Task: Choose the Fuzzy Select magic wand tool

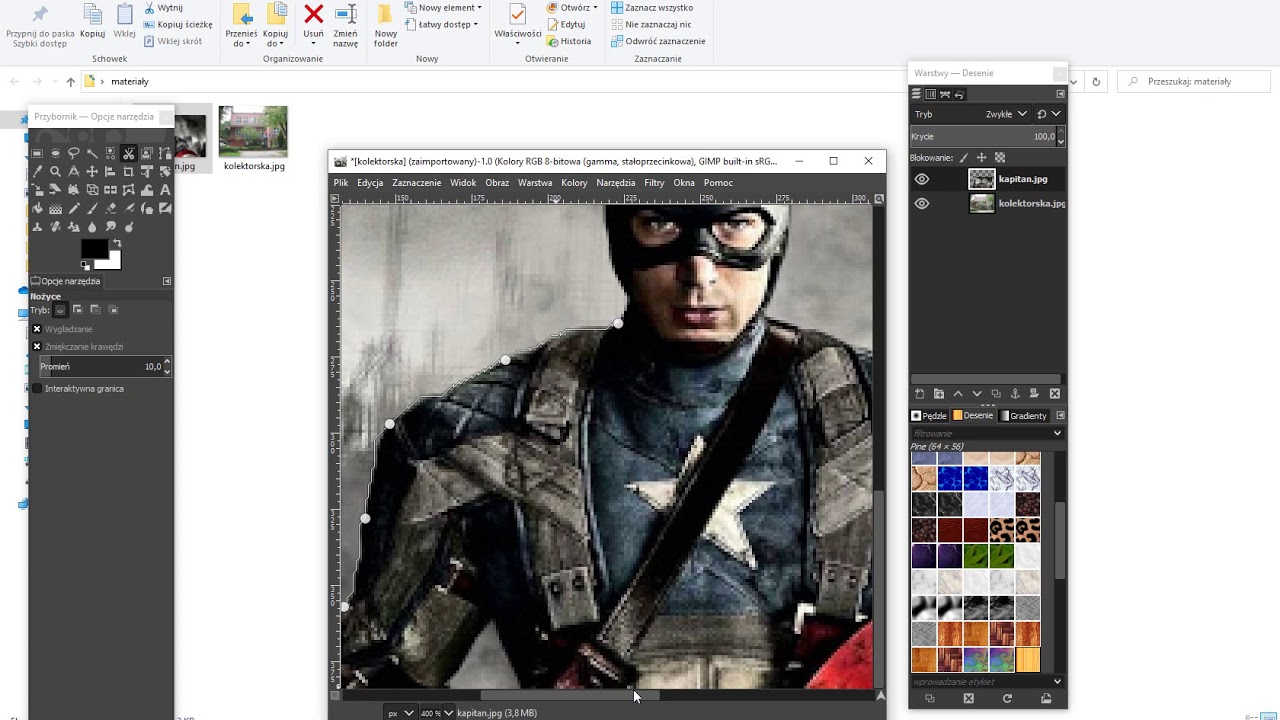Action: coord(92,153)
